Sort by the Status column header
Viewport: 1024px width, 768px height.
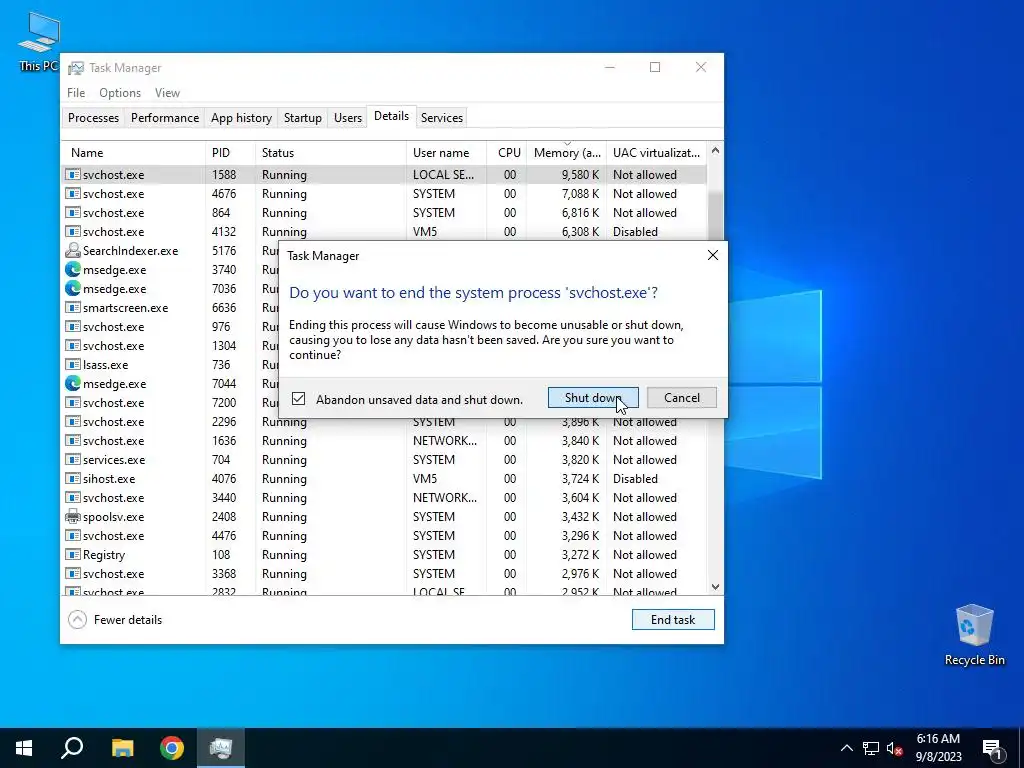coord(330,153)
